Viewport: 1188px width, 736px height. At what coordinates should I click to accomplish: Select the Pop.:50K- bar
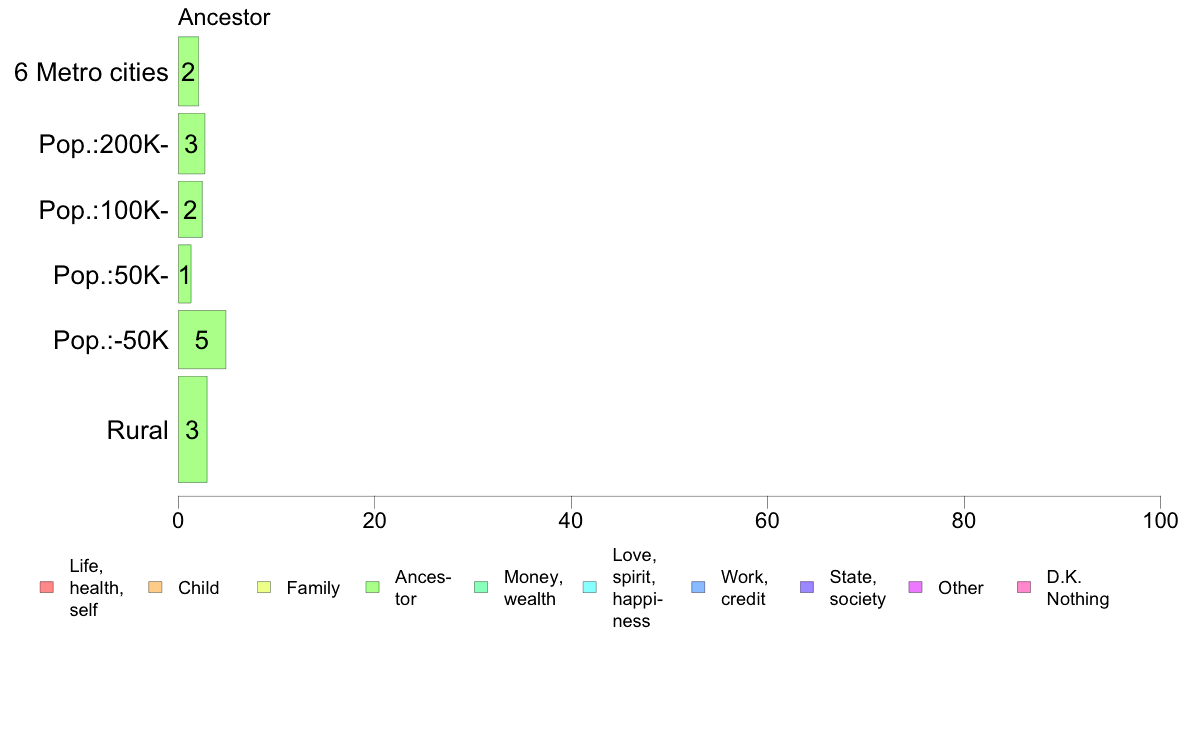tap(184, 274)
